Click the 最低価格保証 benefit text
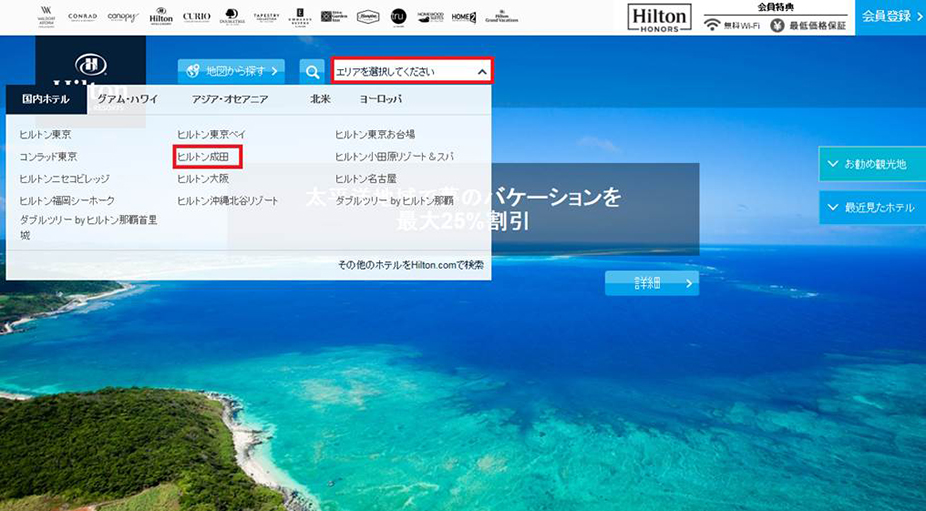 (x=818, y=25)
